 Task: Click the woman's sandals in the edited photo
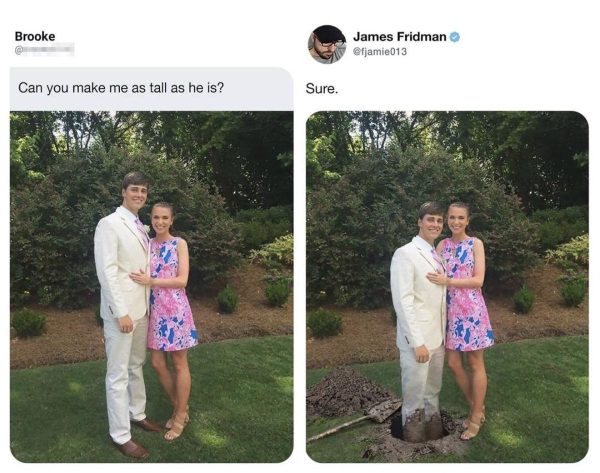(x=473, y=425)
